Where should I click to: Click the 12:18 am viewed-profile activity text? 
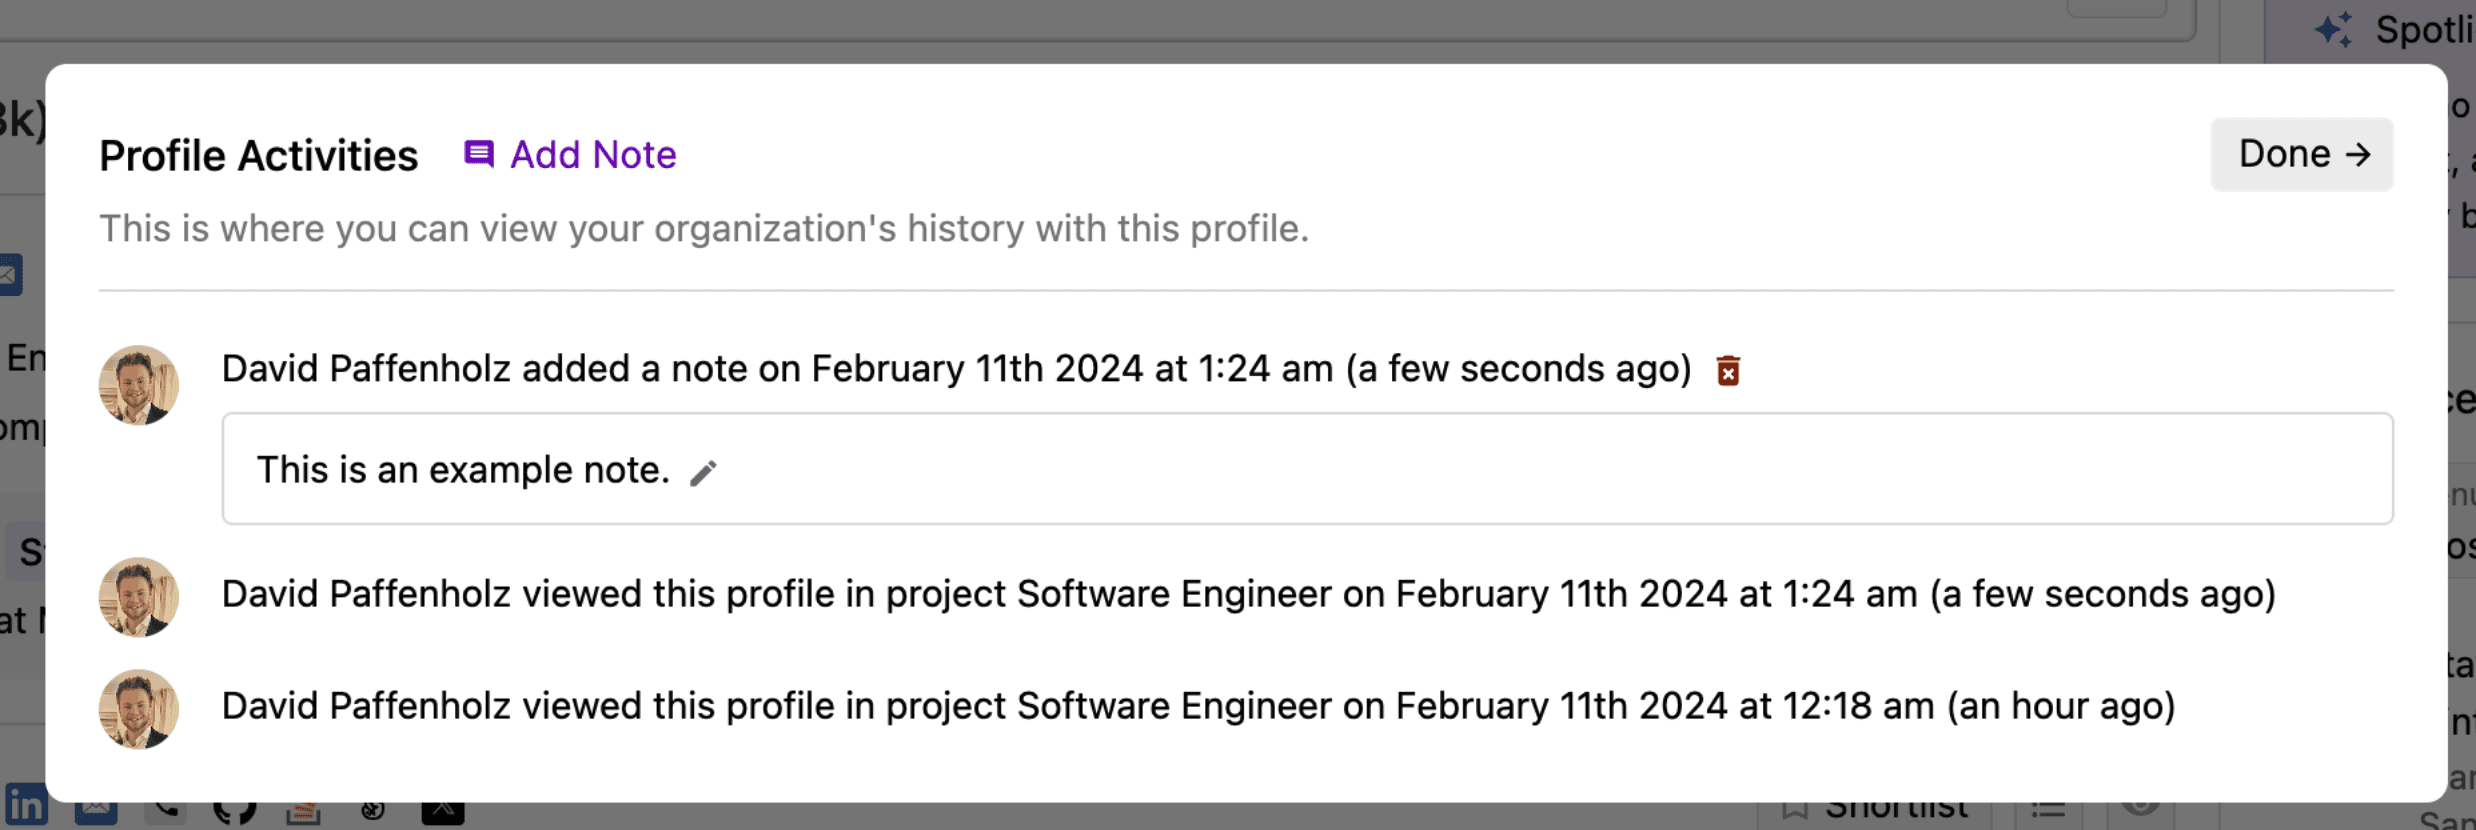tap(1198, 706)
